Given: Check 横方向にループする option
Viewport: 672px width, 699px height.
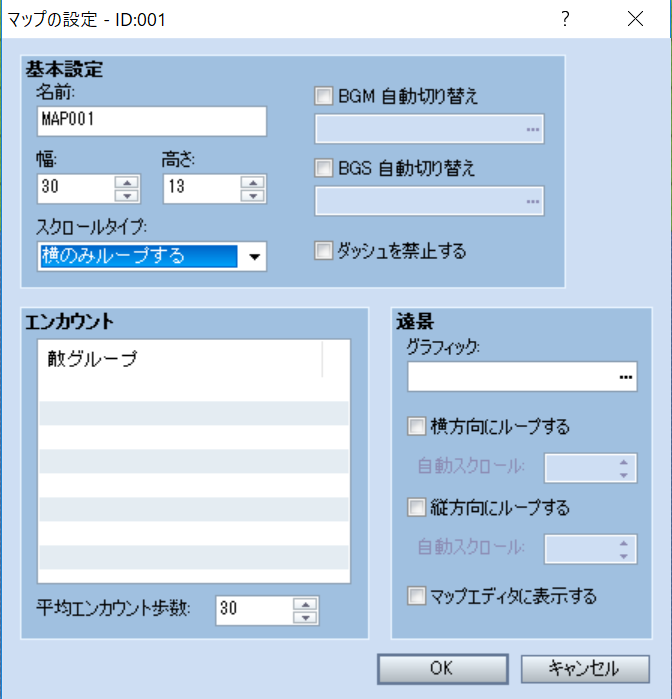Looking at the screenshot, I should pos(416,426).
